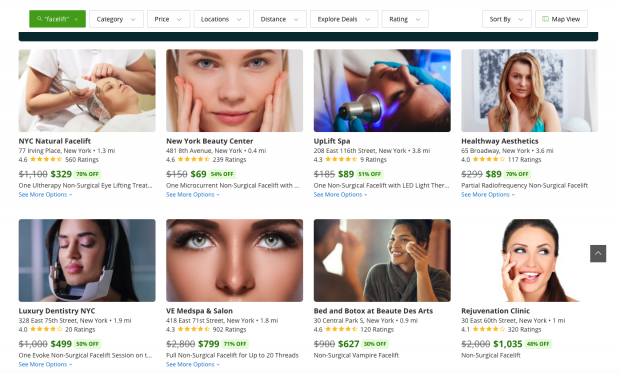Expand the Distance filter dropdown
Viewport: 620px width, 373px height.
tap(280, 19)
